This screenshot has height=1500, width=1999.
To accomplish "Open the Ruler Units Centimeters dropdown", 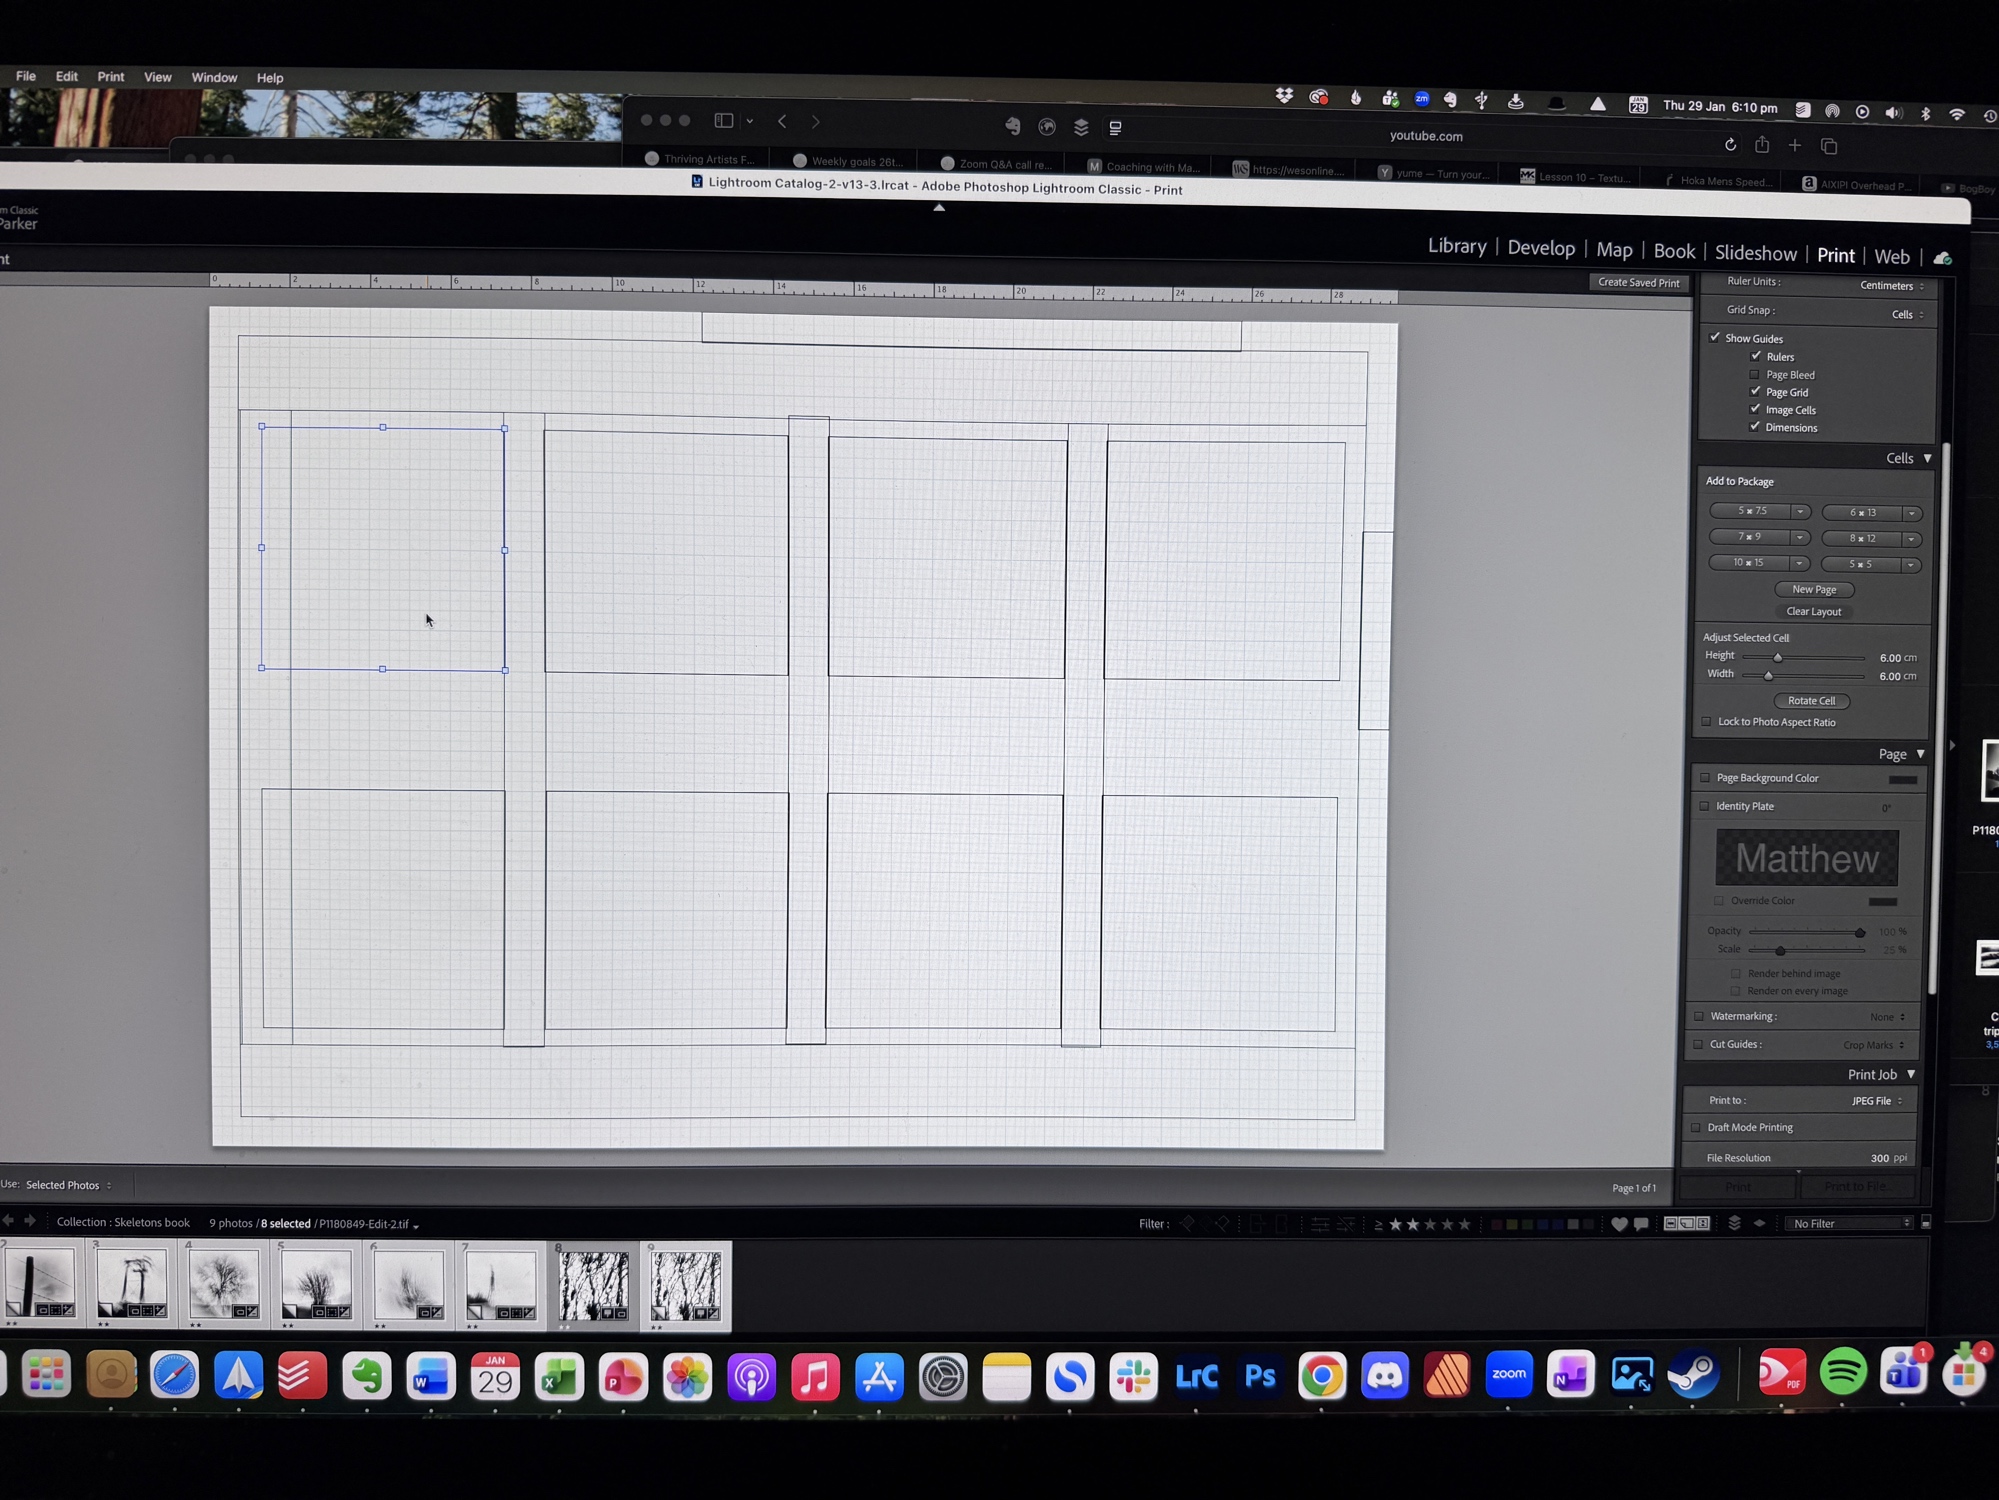I will [1891, 286].
